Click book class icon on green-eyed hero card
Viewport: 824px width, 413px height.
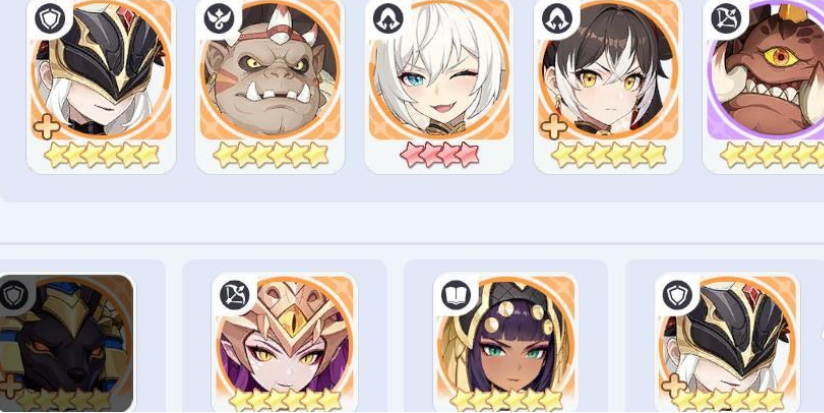click(x=456, y=296)
